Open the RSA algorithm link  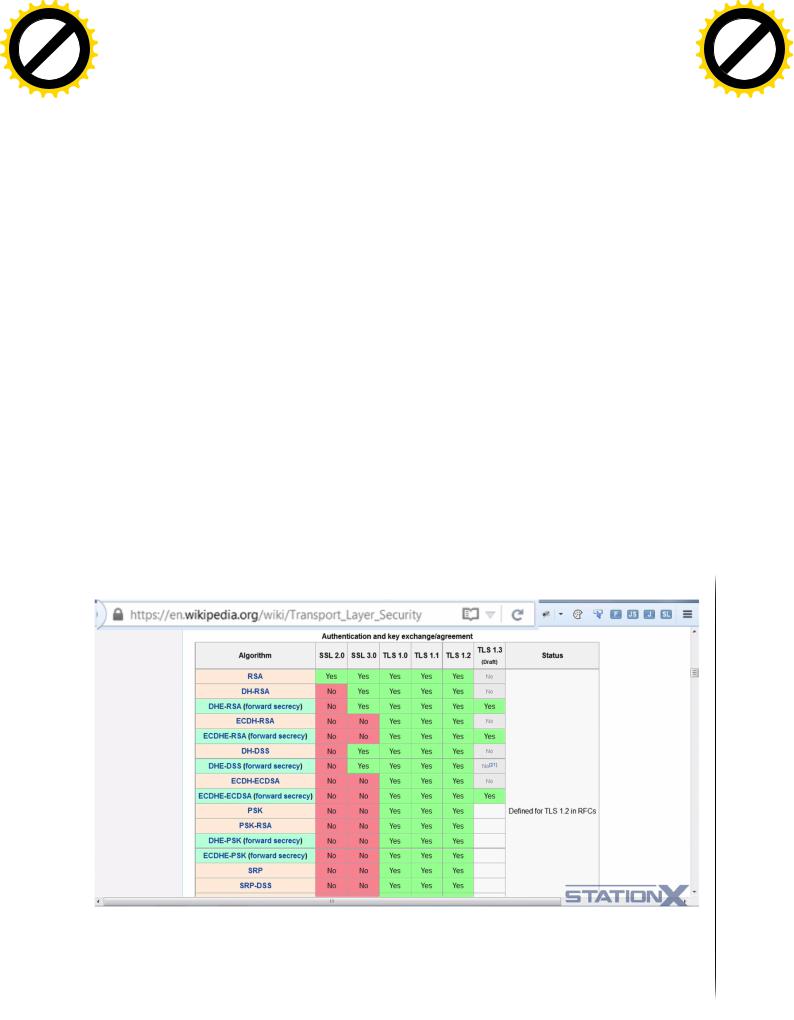[x=255, y=677]
